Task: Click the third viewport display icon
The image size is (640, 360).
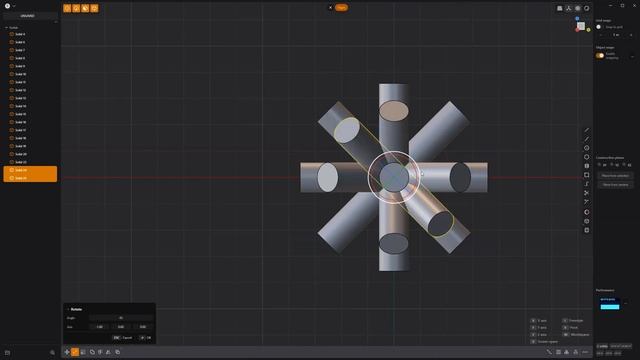Action: pyautogui.click(x=578, y=8)
